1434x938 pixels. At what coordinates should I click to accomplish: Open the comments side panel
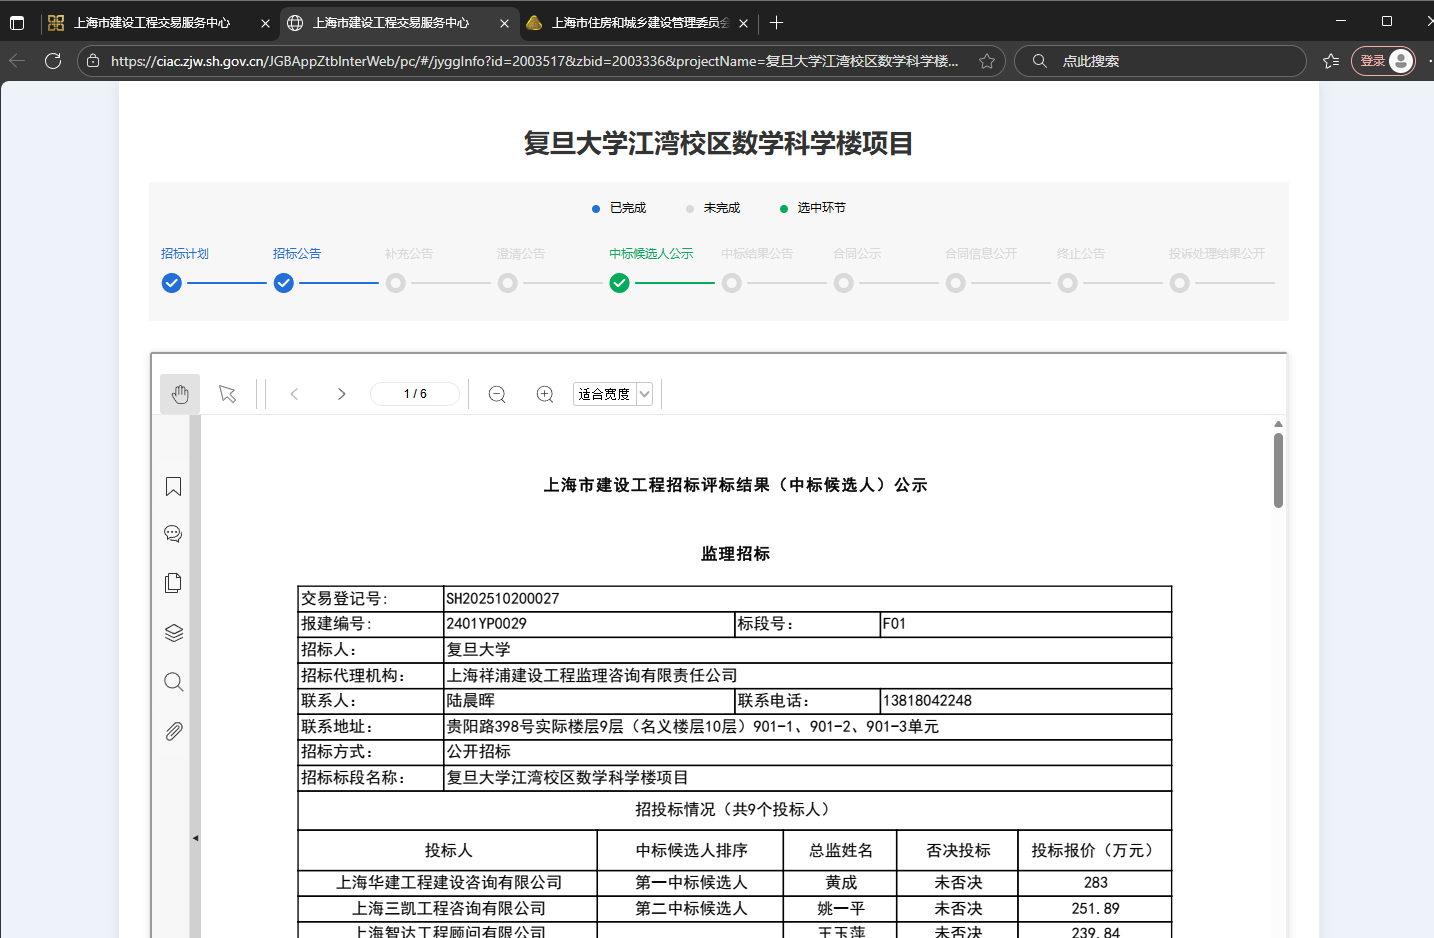click(x=173, y=534)
